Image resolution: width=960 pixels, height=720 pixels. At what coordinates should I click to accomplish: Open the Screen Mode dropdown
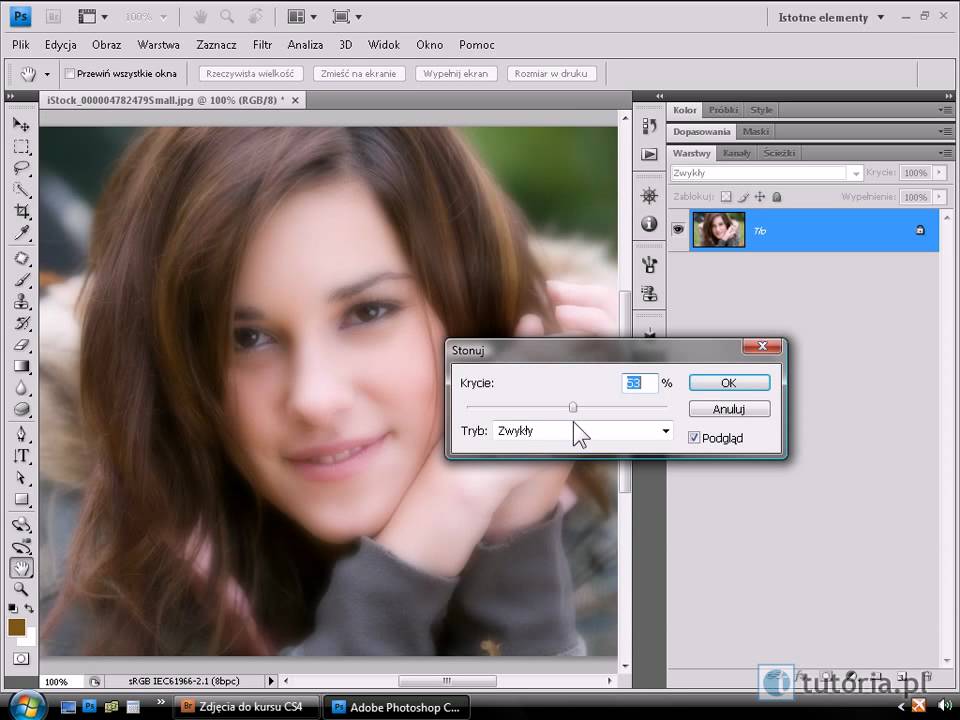pyautogui.click(x=347, y=17)
